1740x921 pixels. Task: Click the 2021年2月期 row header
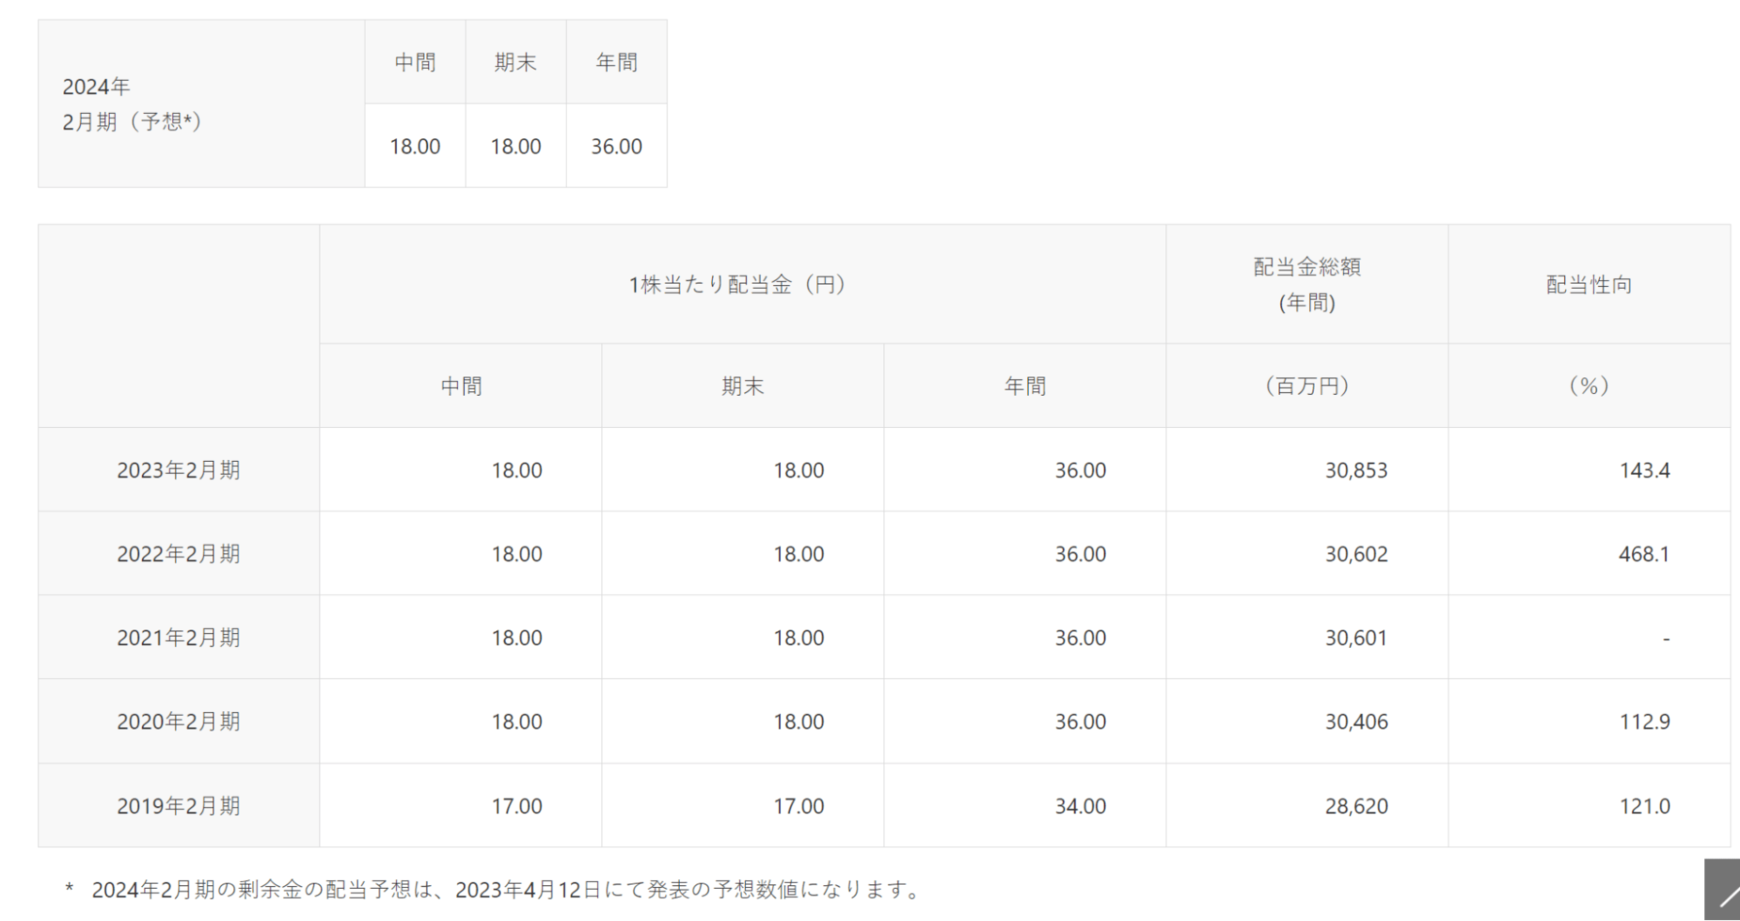tap(178, 638)
